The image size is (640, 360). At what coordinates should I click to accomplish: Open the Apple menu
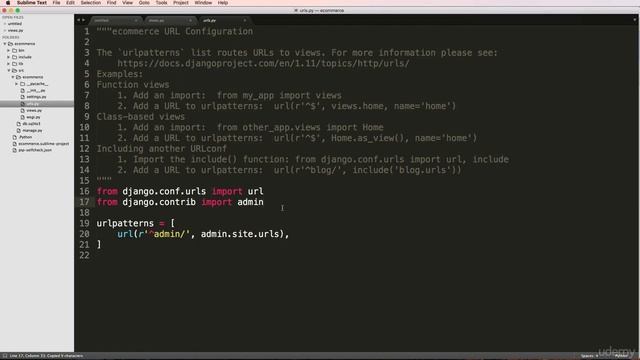(x=8, y=3)
